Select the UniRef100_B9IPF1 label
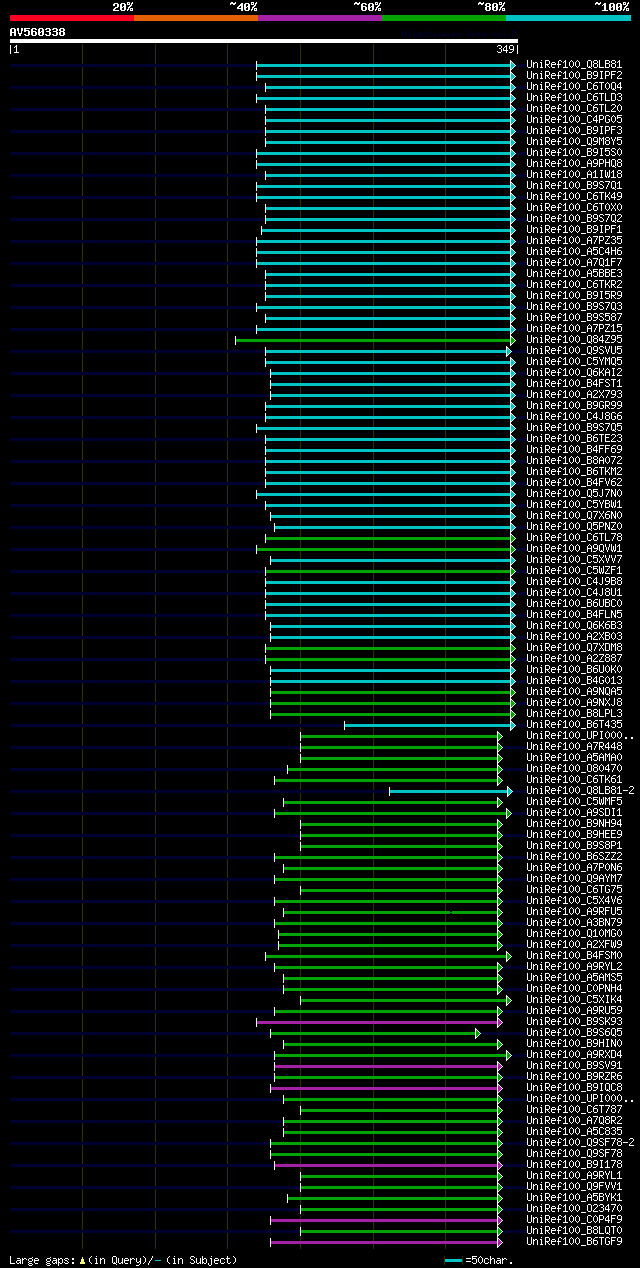Viewport: 640px width, 1268px height. point(574,230)
